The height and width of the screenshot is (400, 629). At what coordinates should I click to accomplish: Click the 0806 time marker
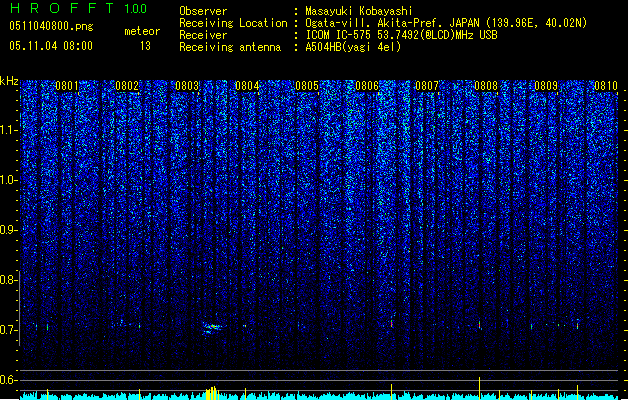coord(367,86)
